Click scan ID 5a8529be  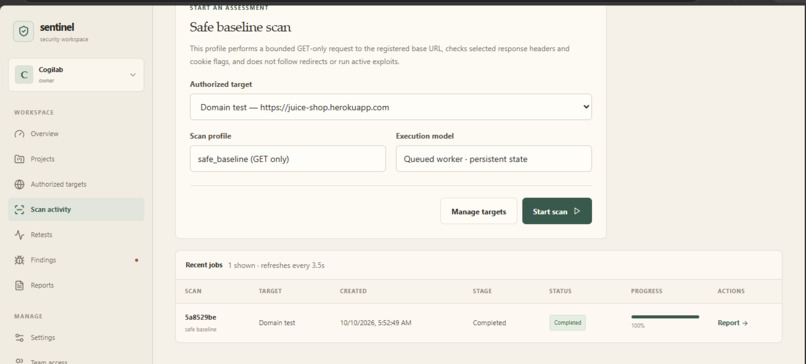coord(200,317)
